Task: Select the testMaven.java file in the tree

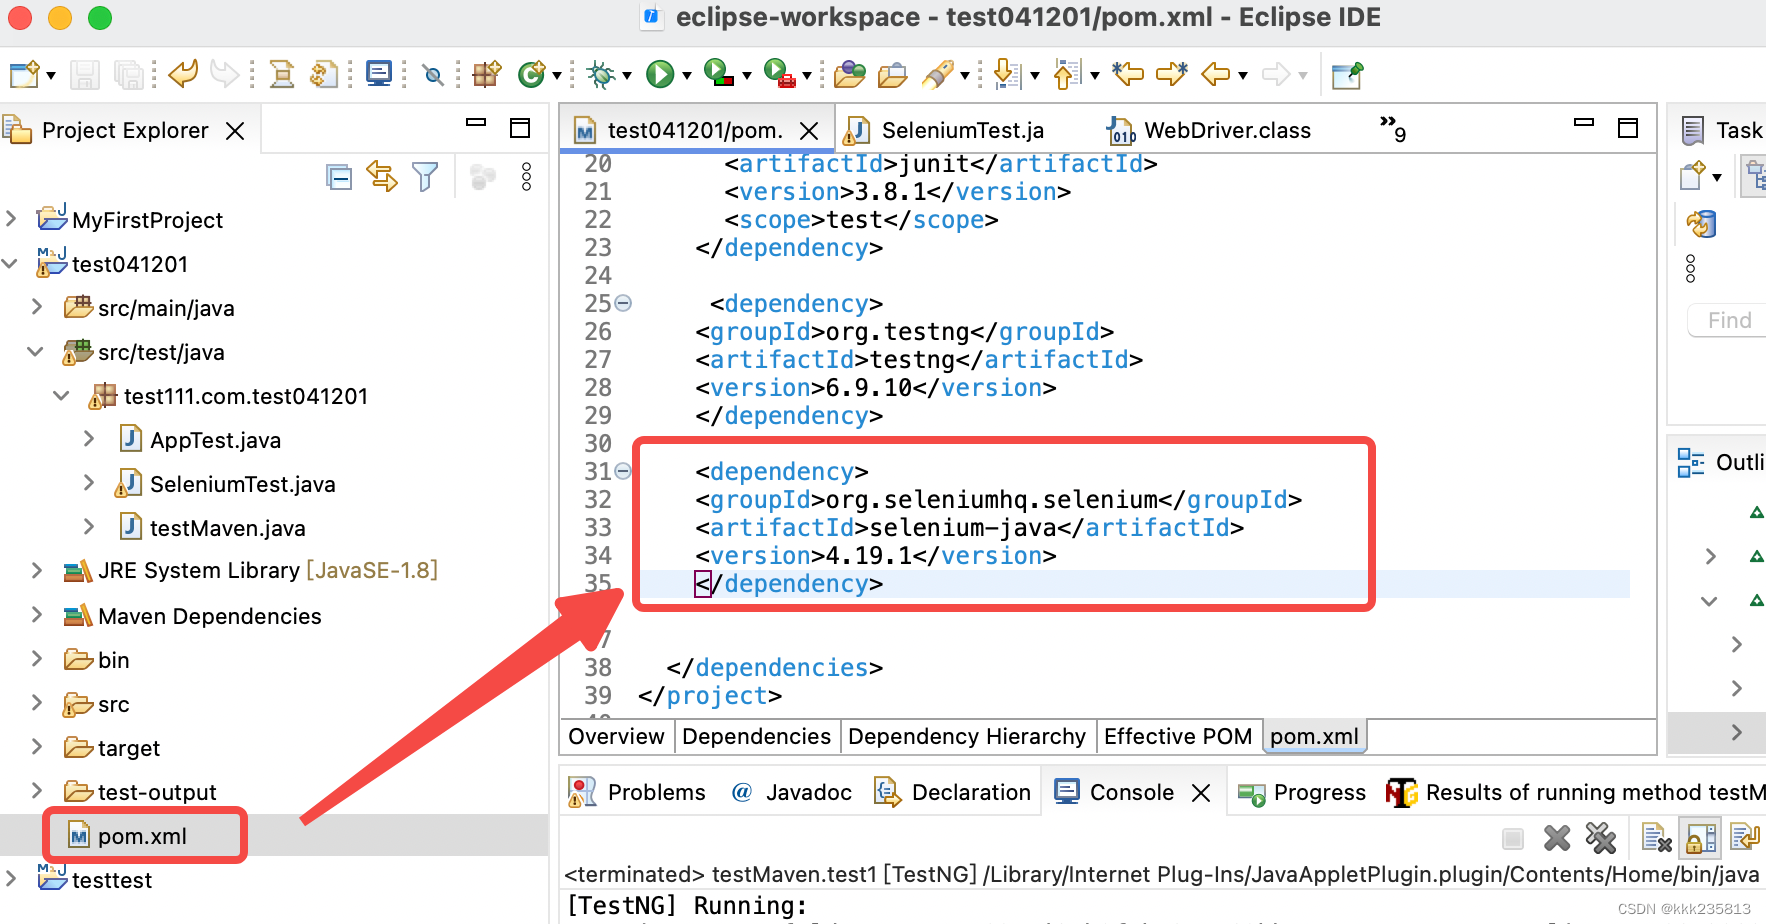Action: tap(227, 528)
